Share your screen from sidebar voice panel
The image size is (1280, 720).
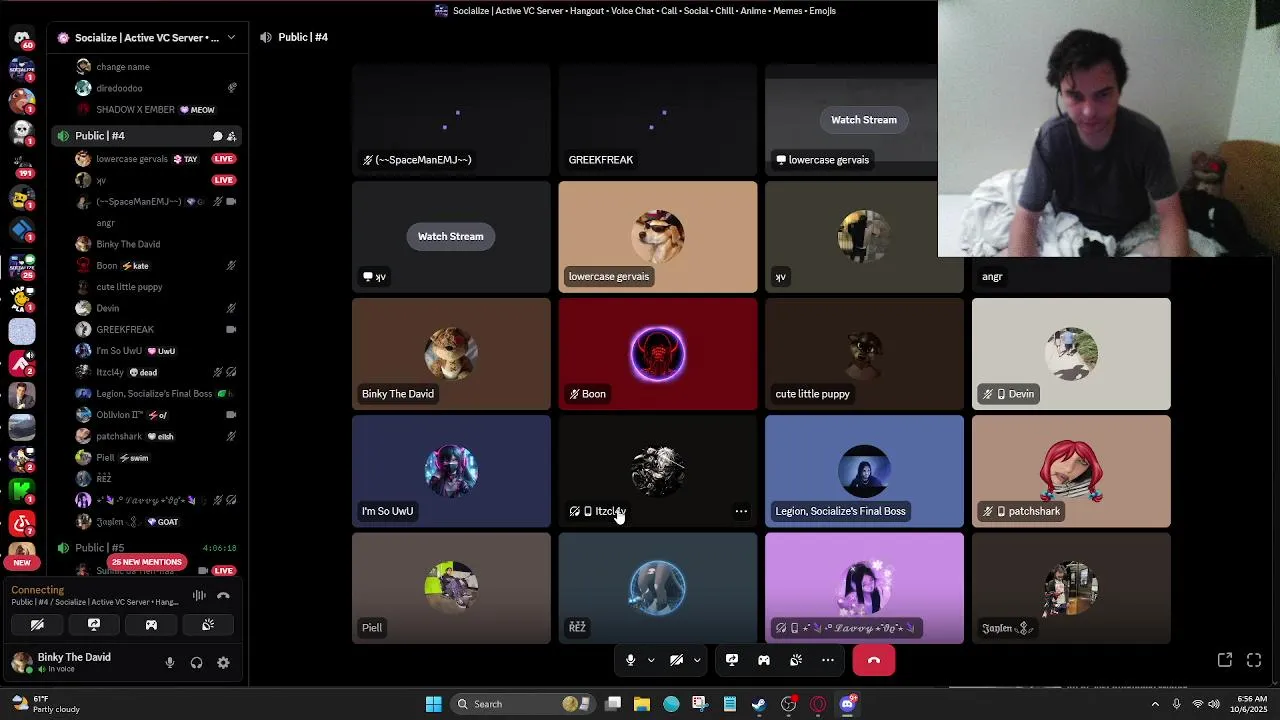pos(94,625)
